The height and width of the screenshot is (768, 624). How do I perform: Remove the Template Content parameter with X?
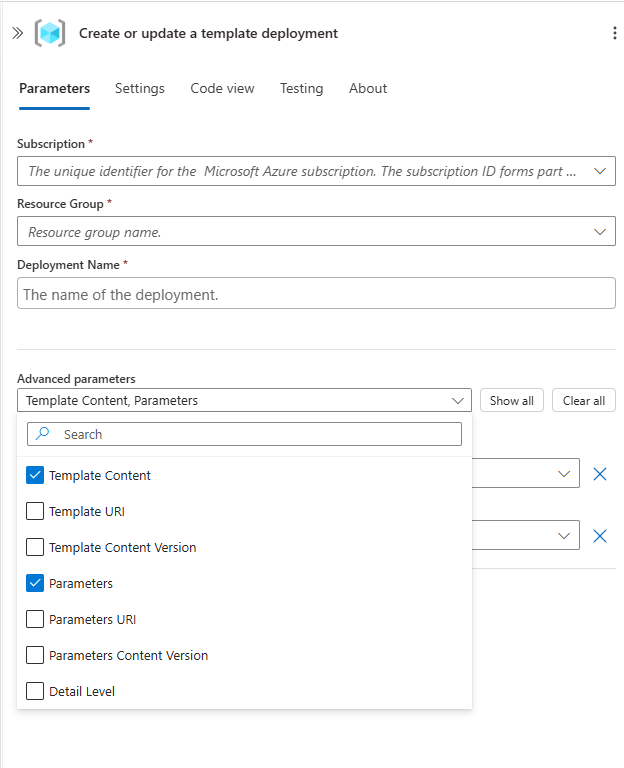click(x=600, y=474)
